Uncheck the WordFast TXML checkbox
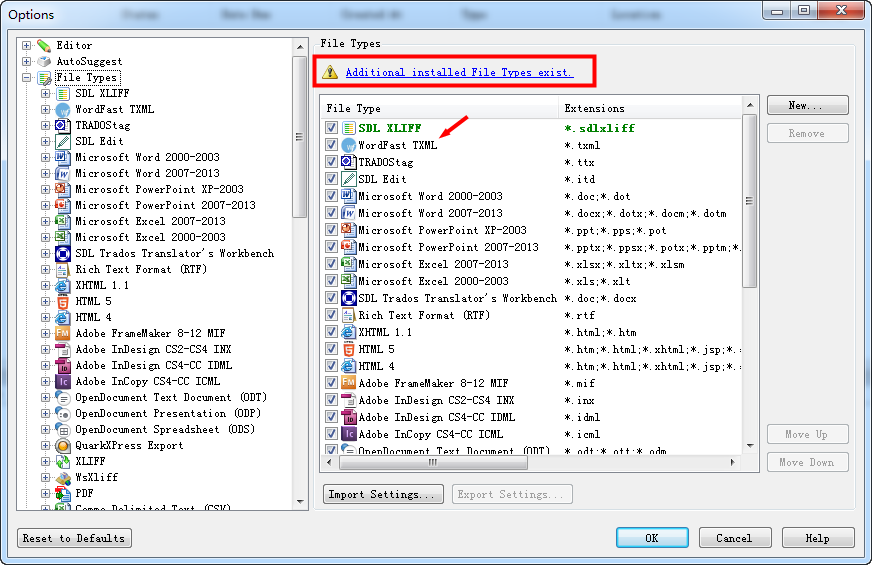This screenshot has width=872, height=565. tap(331, 145)
